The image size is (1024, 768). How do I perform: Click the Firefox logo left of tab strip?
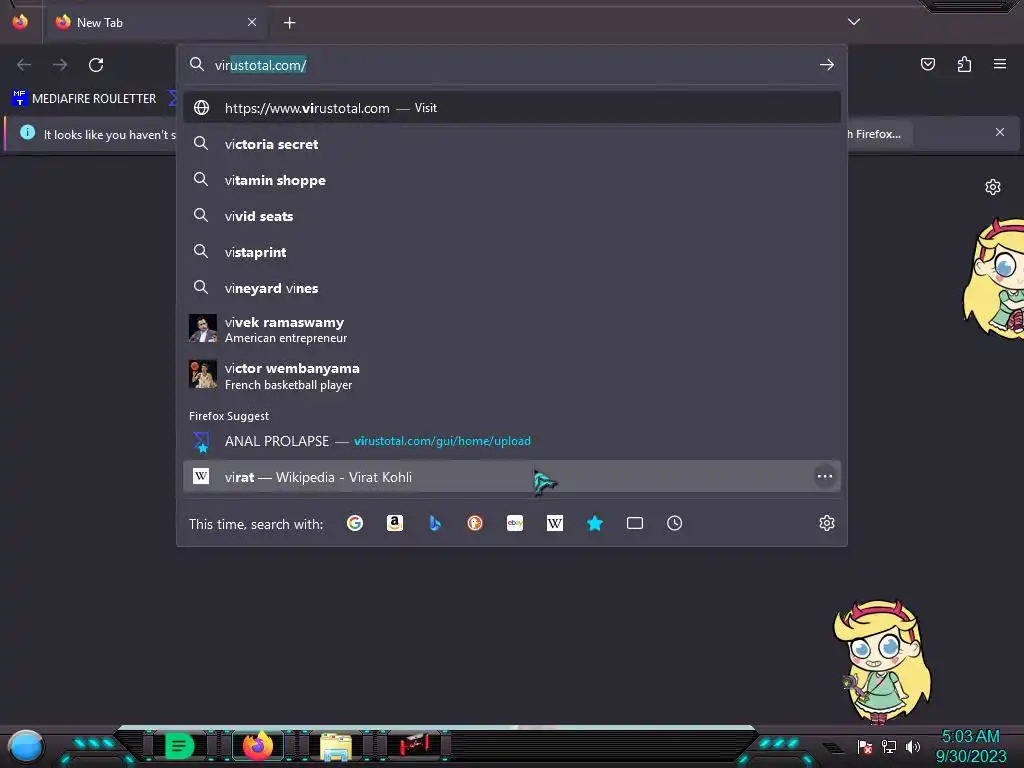tap(20, 22)
